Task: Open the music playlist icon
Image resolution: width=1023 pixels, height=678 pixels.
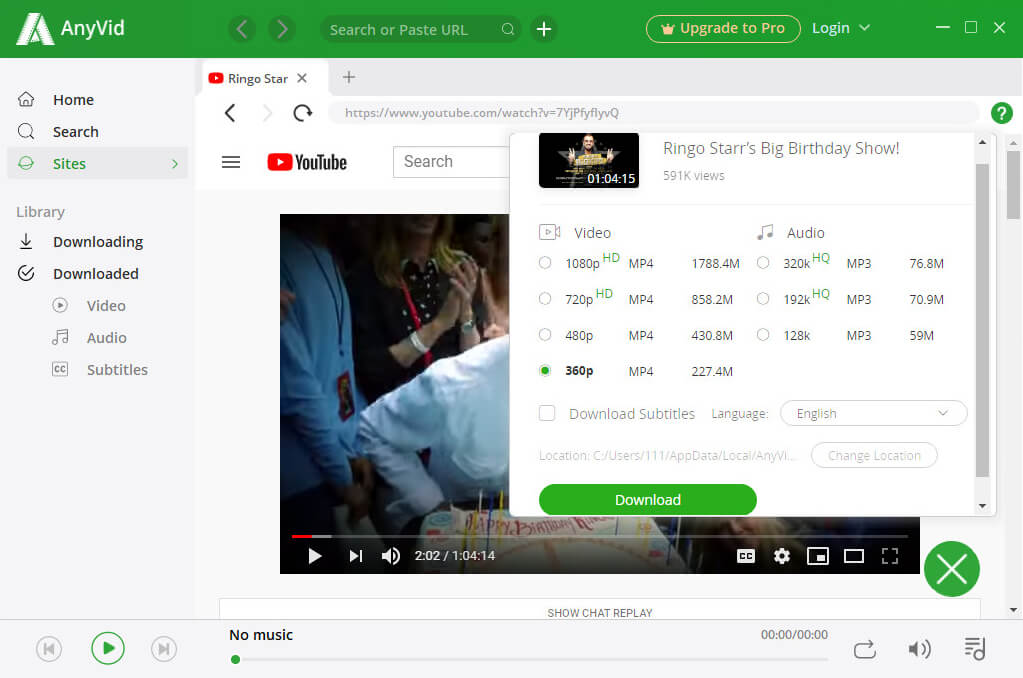Action: [974, 649]
